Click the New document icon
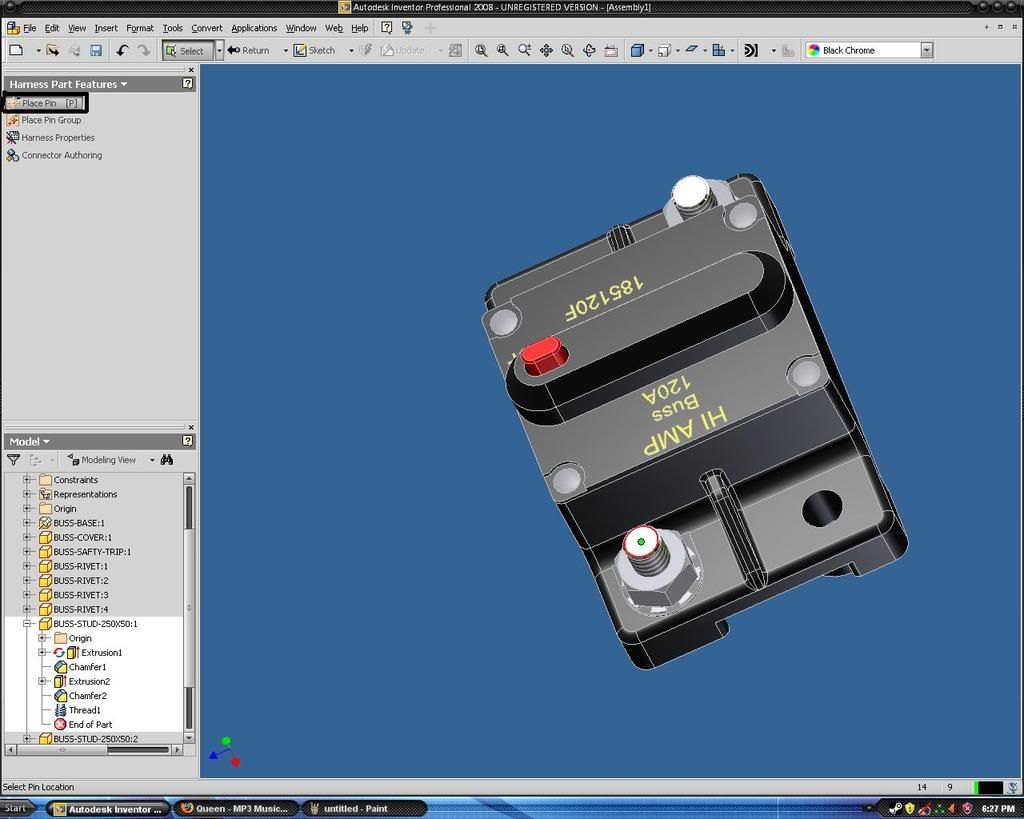Image resolution: width=1024 pixels, height=819 pixels. click(16, 50)
